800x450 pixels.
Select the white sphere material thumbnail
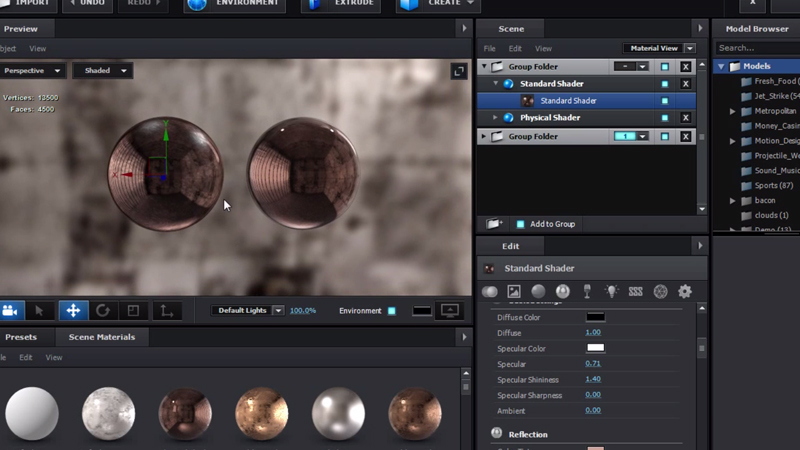32,412
